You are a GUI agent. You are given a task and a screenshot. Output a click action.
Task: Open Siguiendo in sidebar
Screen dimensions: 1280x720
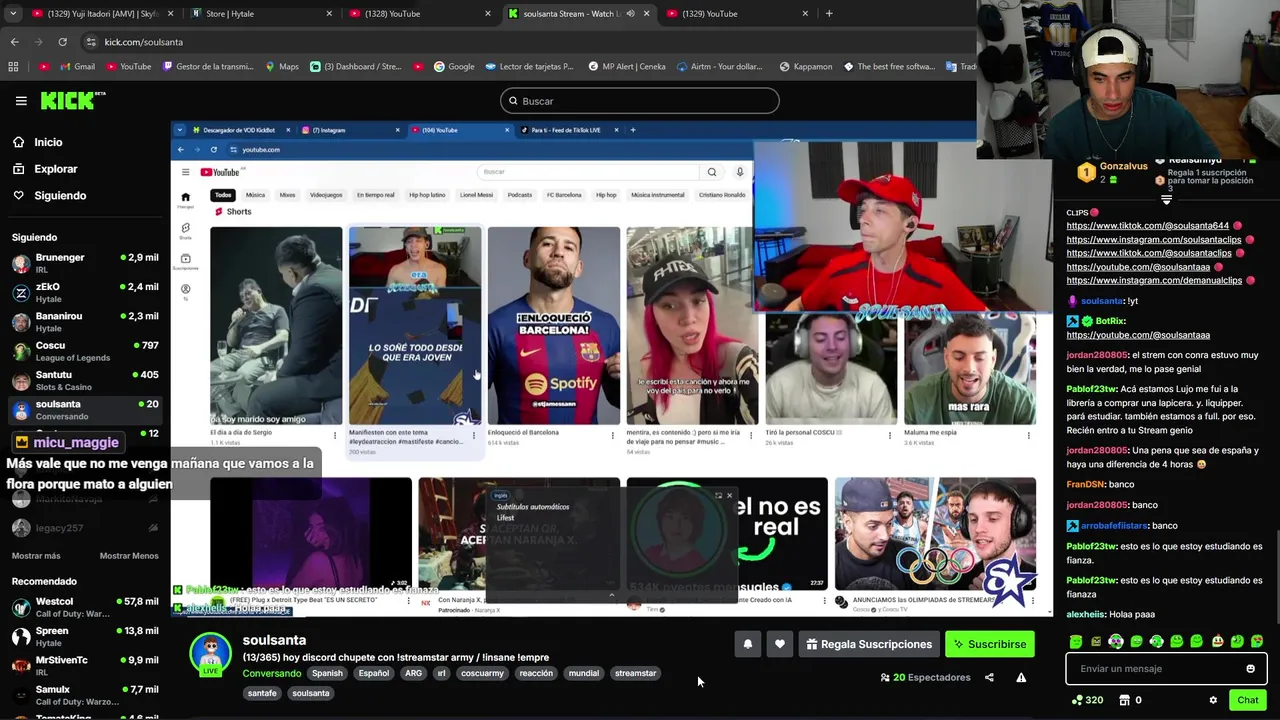pyautogui.click(x=59, y=196)
